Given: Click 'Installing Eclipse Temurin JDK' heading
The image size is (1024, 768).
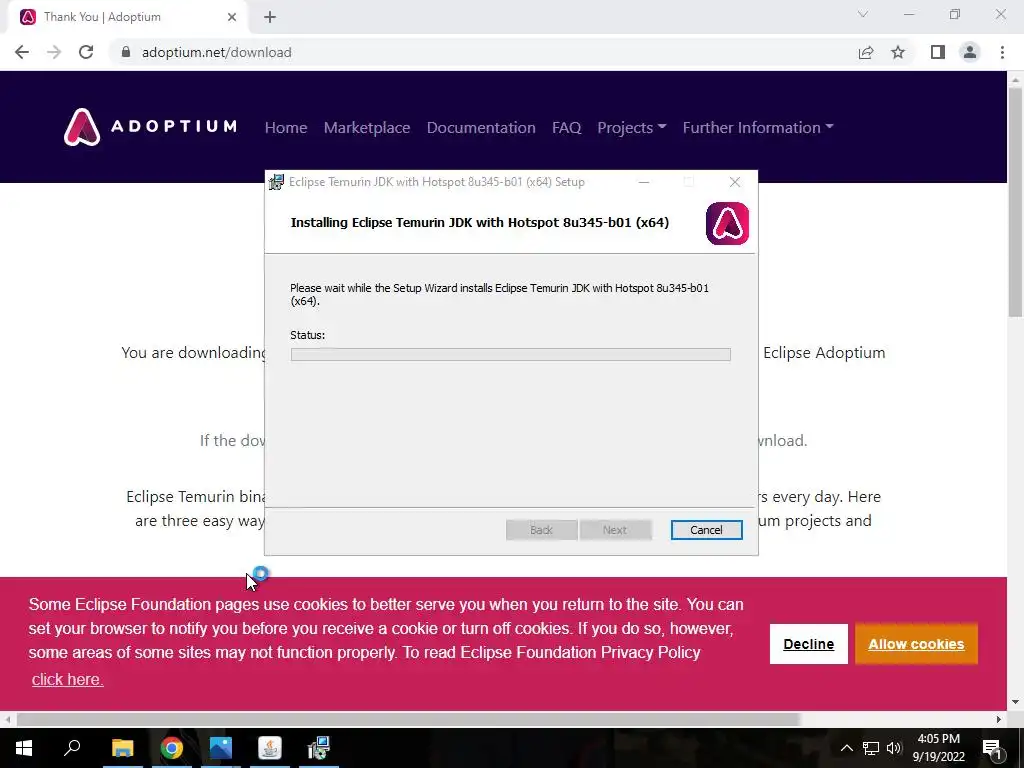Looking at the screenshot, I should tap(479, 222).
